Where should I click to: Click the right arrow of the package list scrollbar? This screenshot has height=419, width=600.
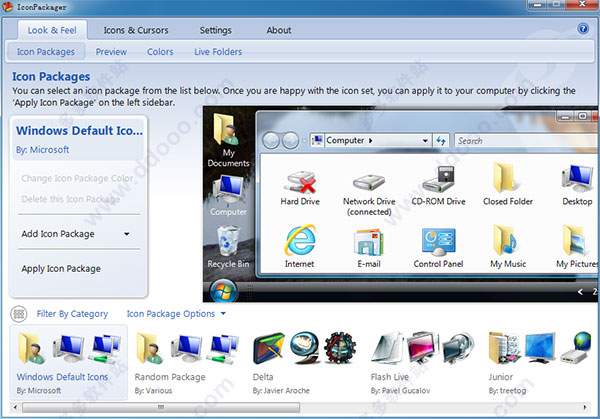click(x=585, y=408)
